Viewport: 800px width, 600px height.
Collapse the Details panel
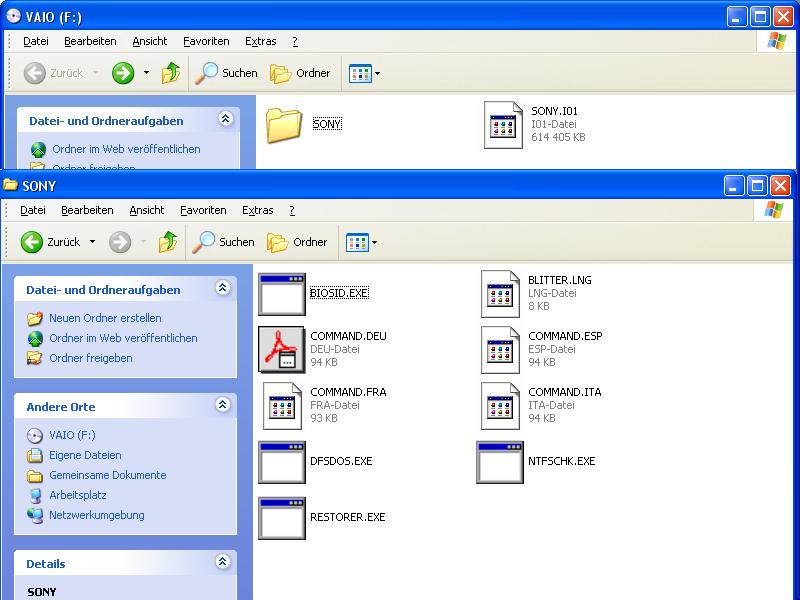(222, 562)
